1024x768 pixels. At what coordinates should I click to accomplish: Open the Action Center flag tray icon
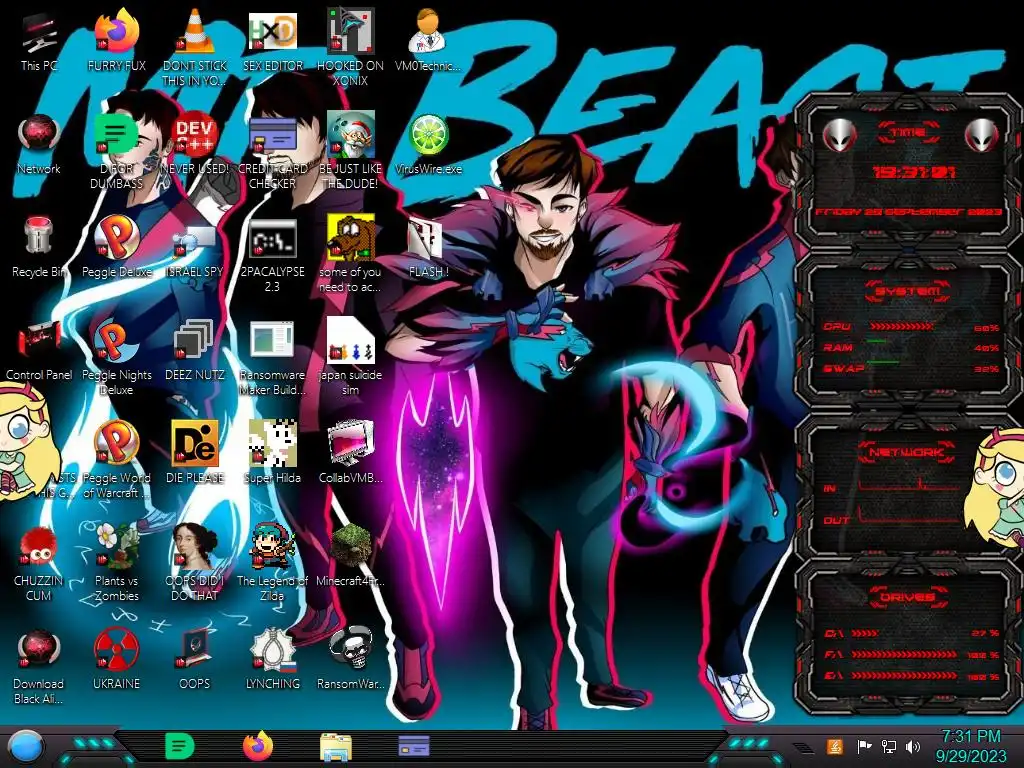[864, 746]
